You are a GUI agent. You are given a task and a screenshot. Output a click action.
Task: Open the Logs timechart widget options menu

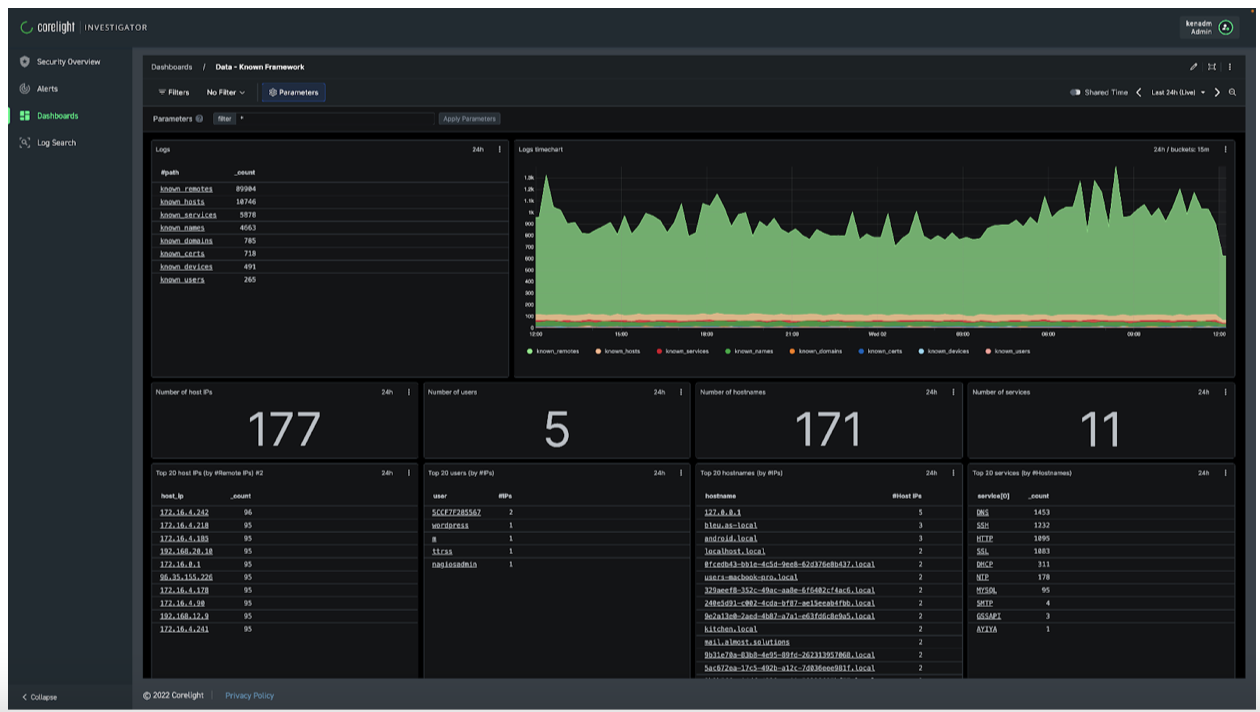point(1226,150)
